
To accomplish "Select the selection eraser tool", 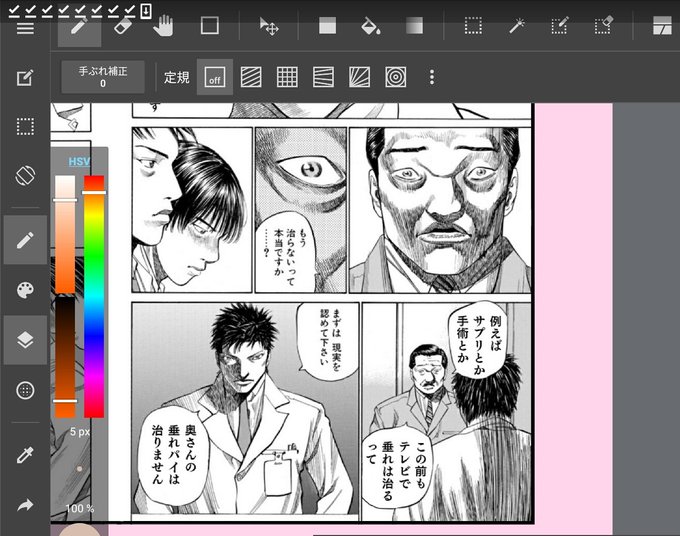I will 604,26.
